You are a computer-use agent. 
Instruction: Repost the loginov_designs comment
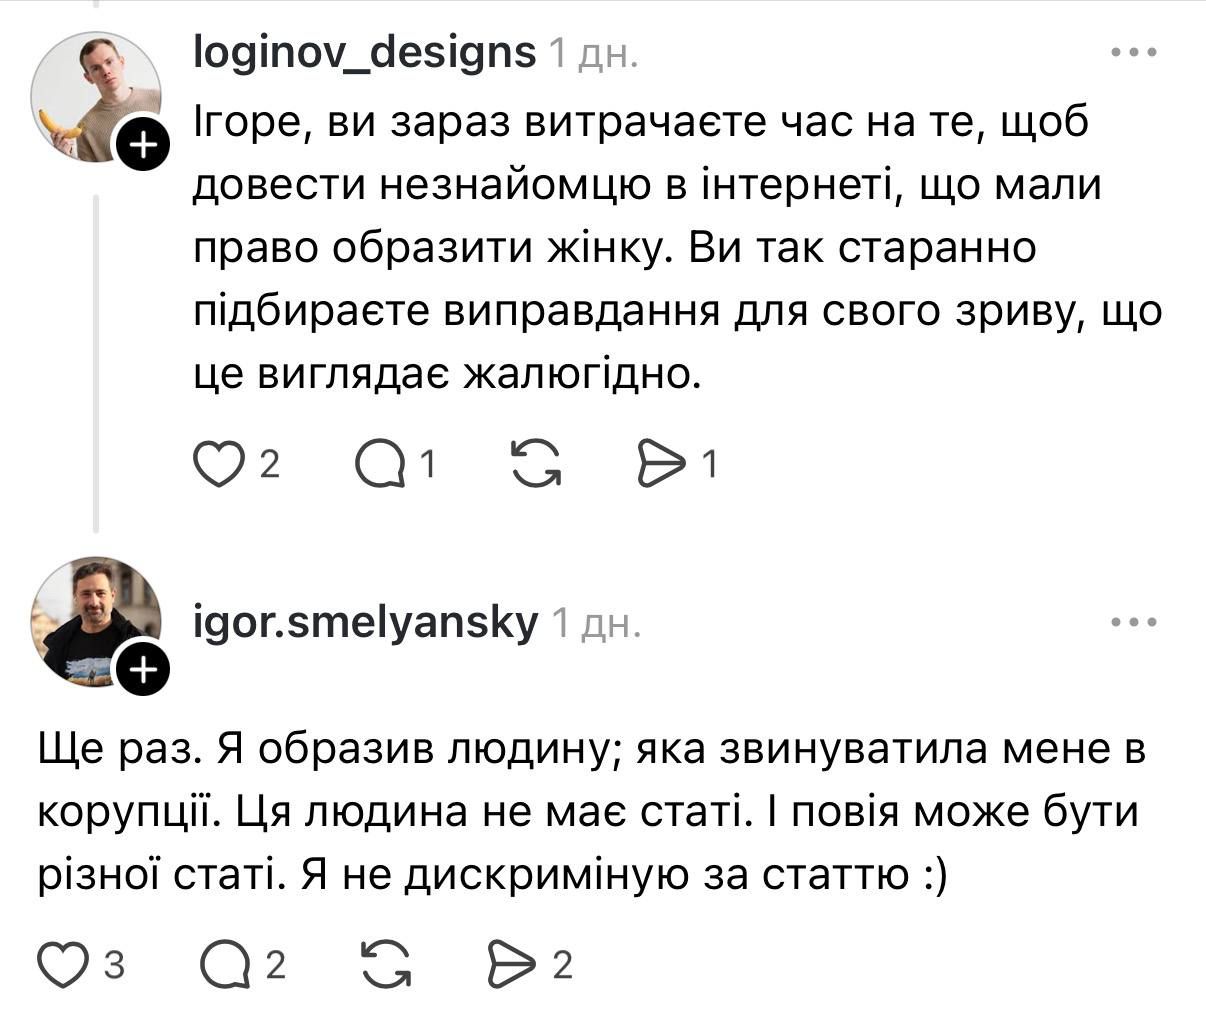click(536, 465)
